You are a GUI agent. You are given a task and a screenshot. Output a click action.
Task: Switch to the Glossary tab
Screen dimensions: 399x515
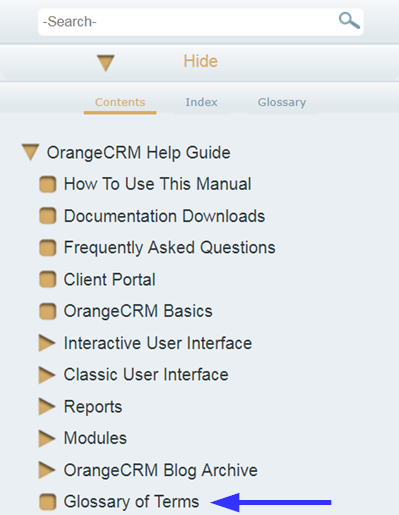(x=282, y=102)
